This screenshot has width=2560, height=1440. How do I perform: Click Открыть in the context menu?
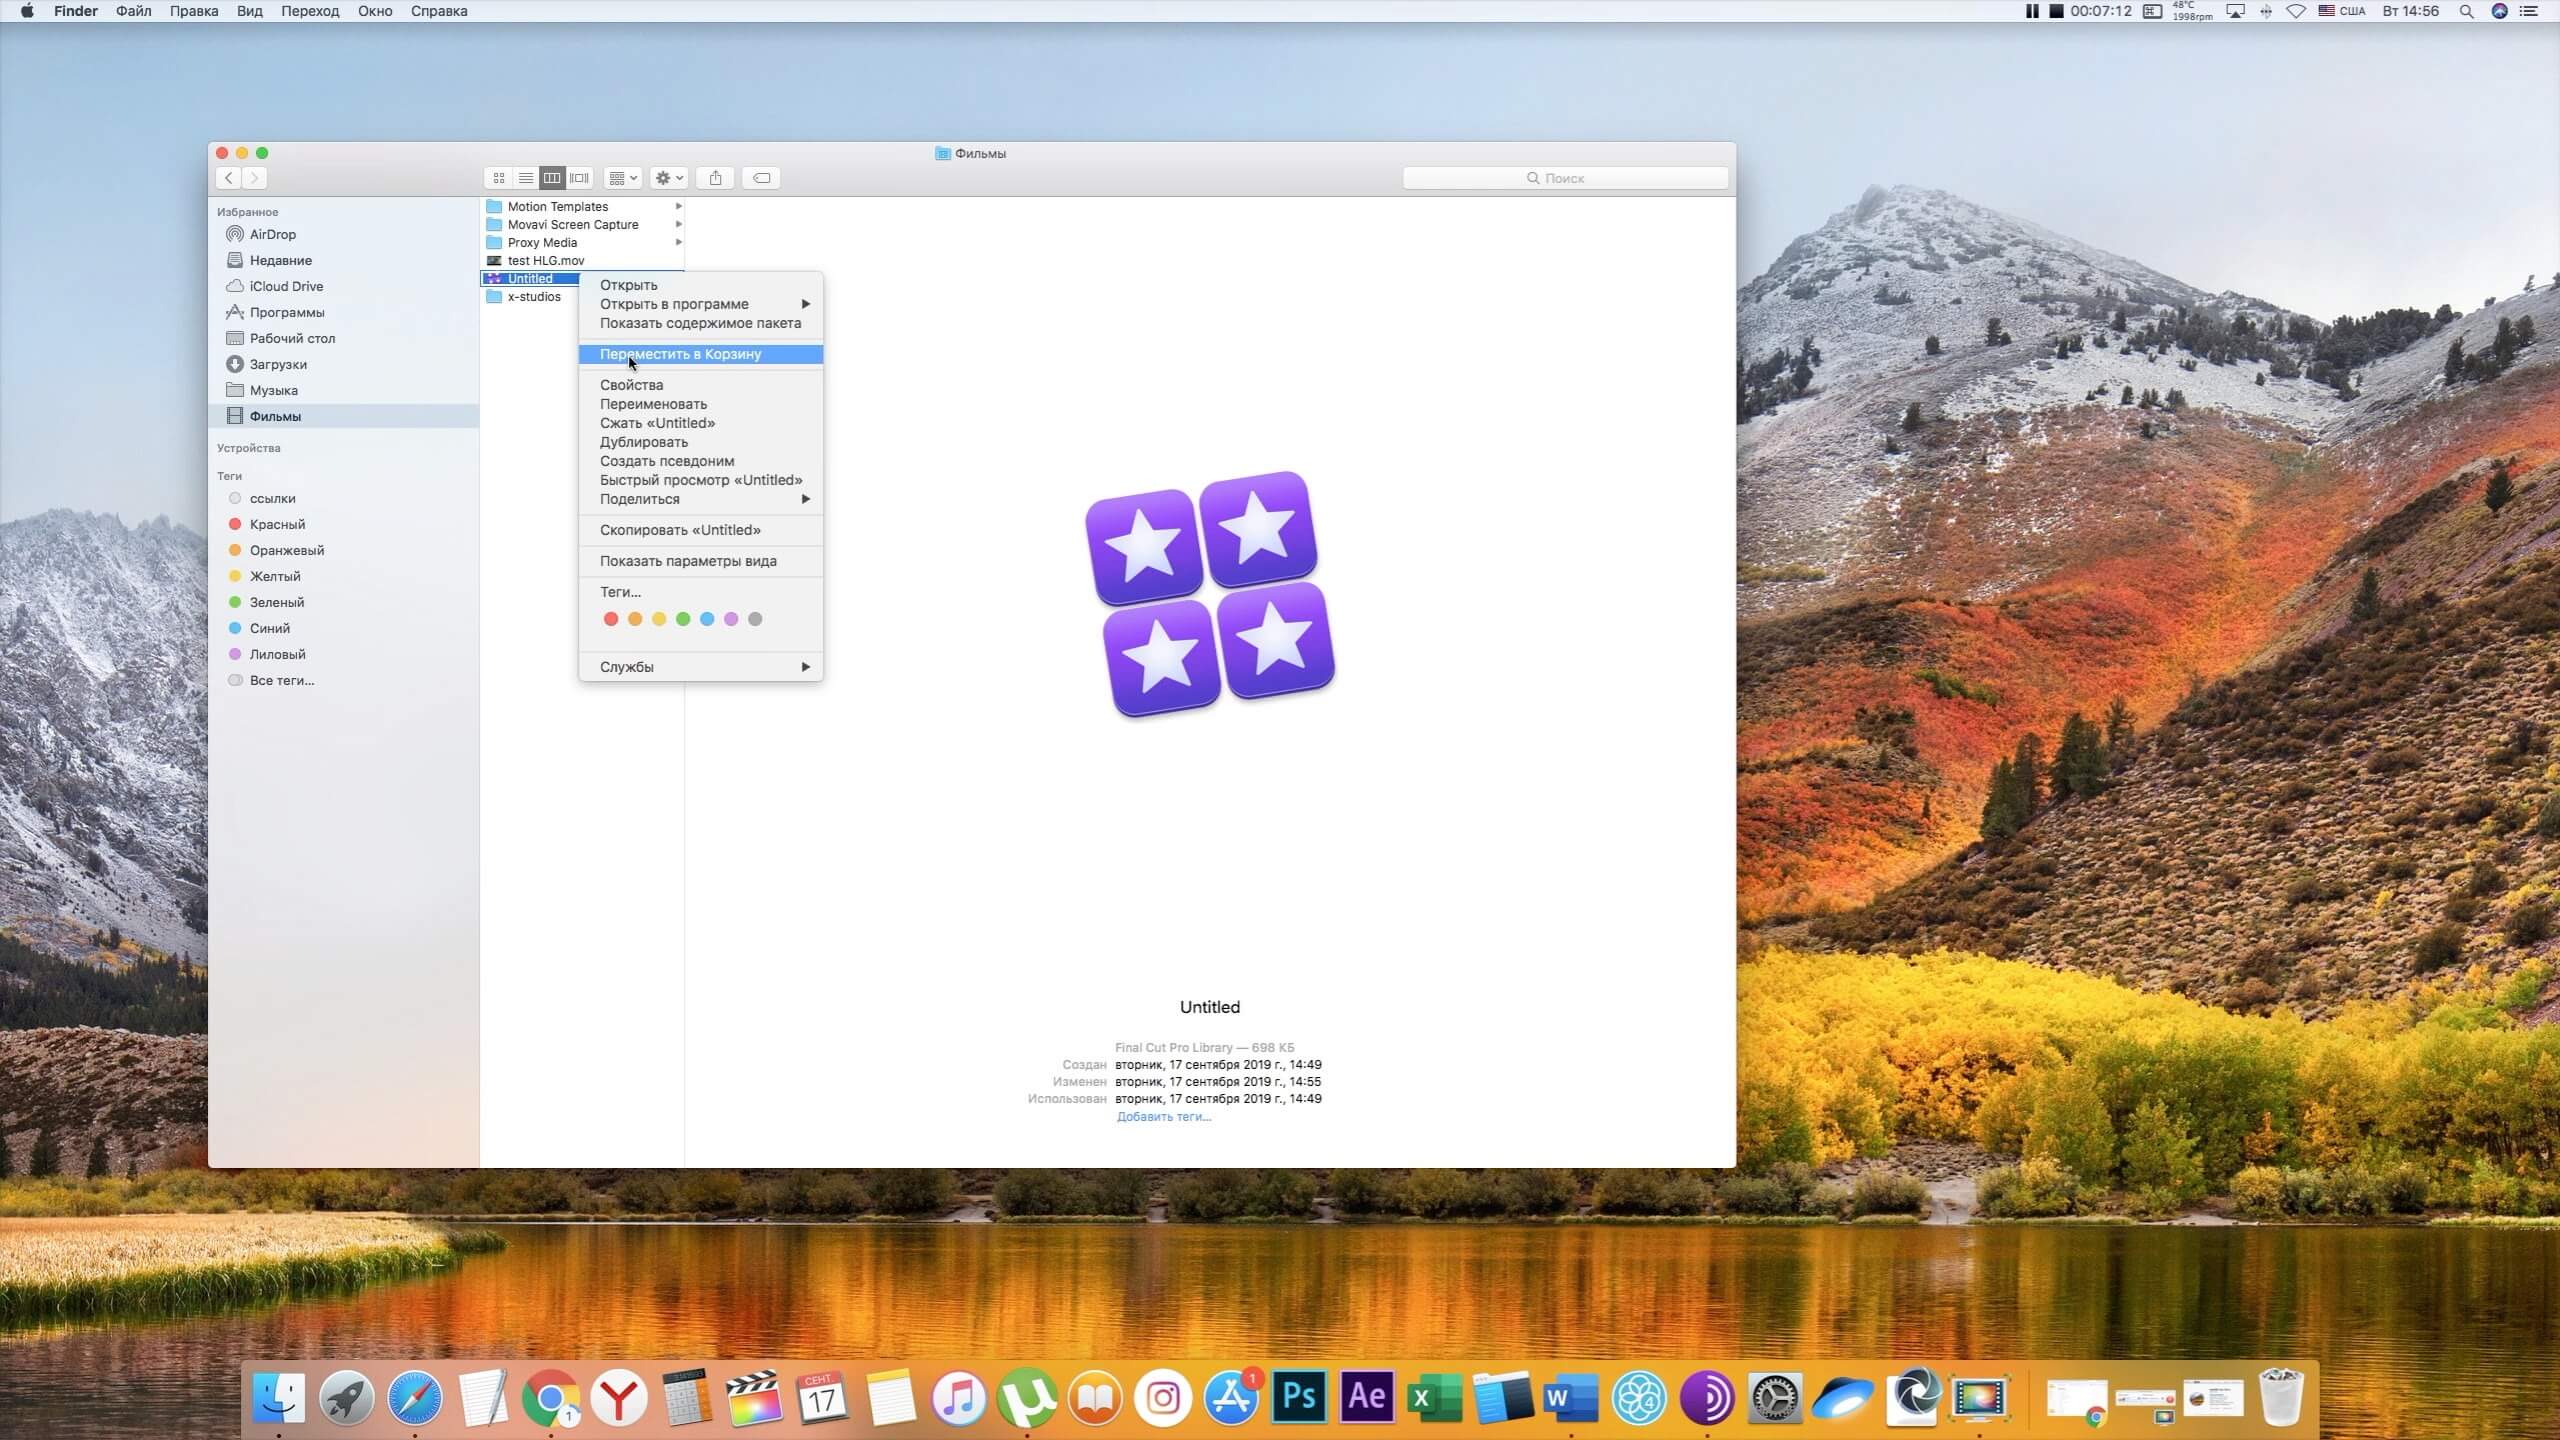(x=700, y=285)
